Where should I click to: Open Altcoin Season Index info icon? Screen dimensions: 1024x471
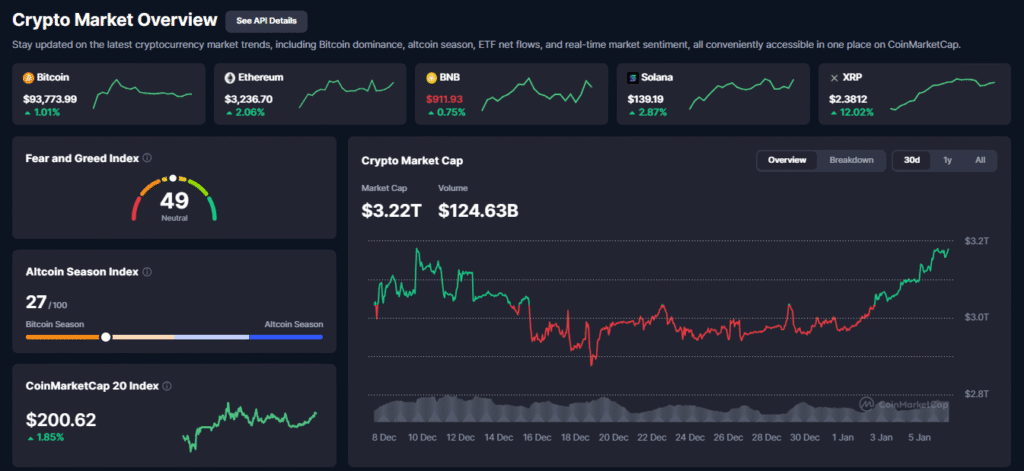[147, 271]
